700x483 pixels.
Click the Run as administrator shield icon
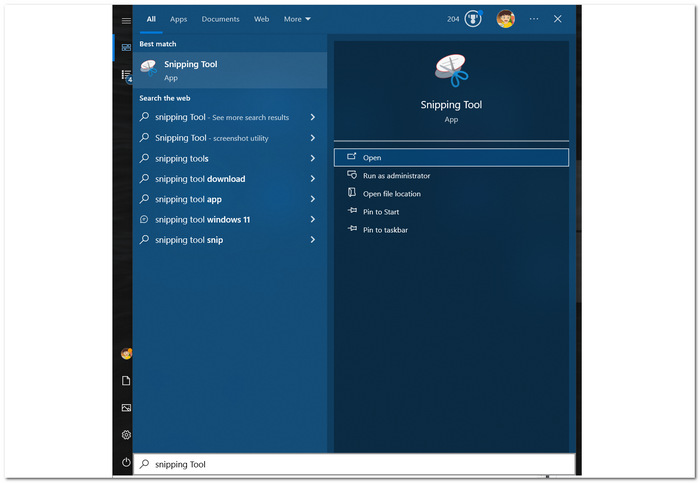[x=352, y=175]
